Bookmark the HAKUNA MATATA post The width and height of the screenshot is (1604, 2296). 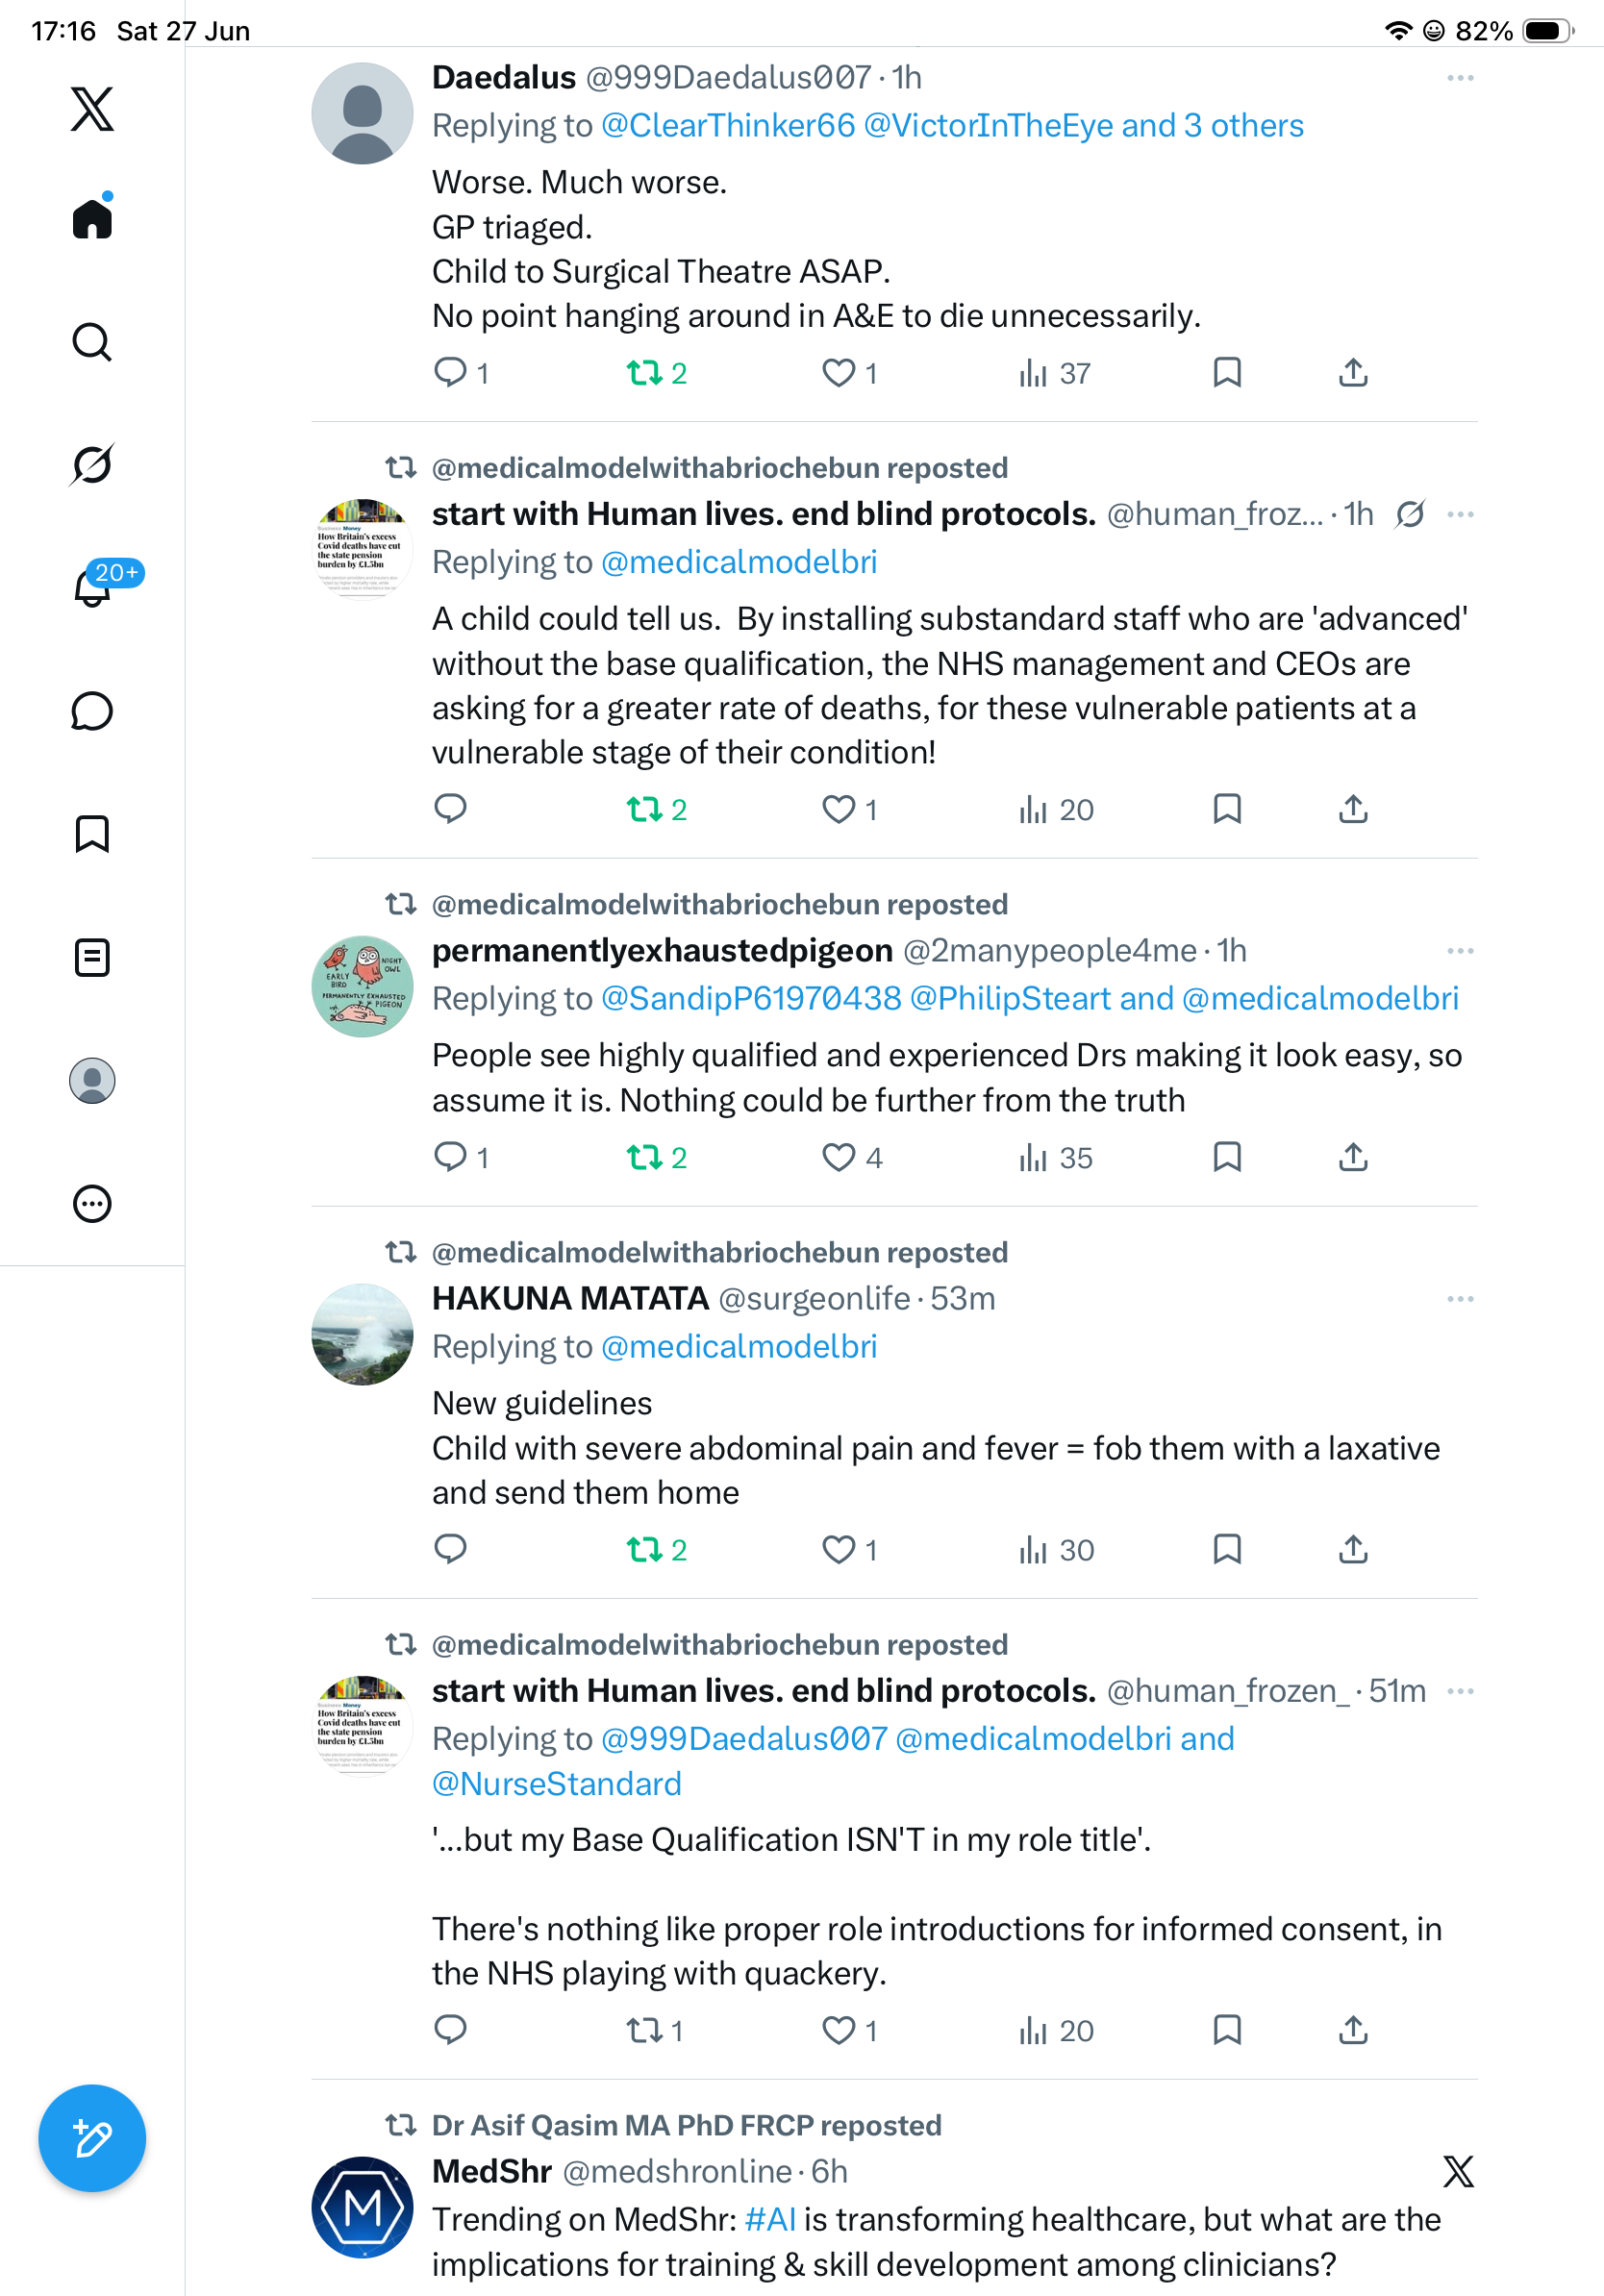pos(1227,1549)
